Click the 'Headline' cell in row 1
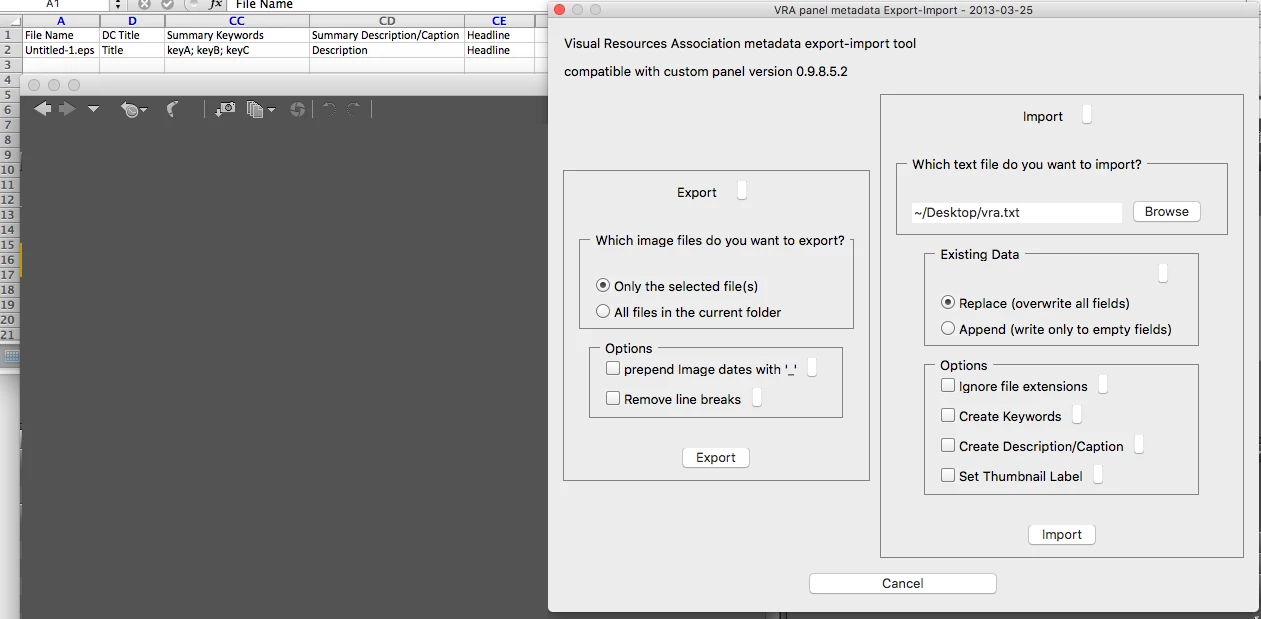The height and width of the screenshot is (619, 1261). click(499, 35)
